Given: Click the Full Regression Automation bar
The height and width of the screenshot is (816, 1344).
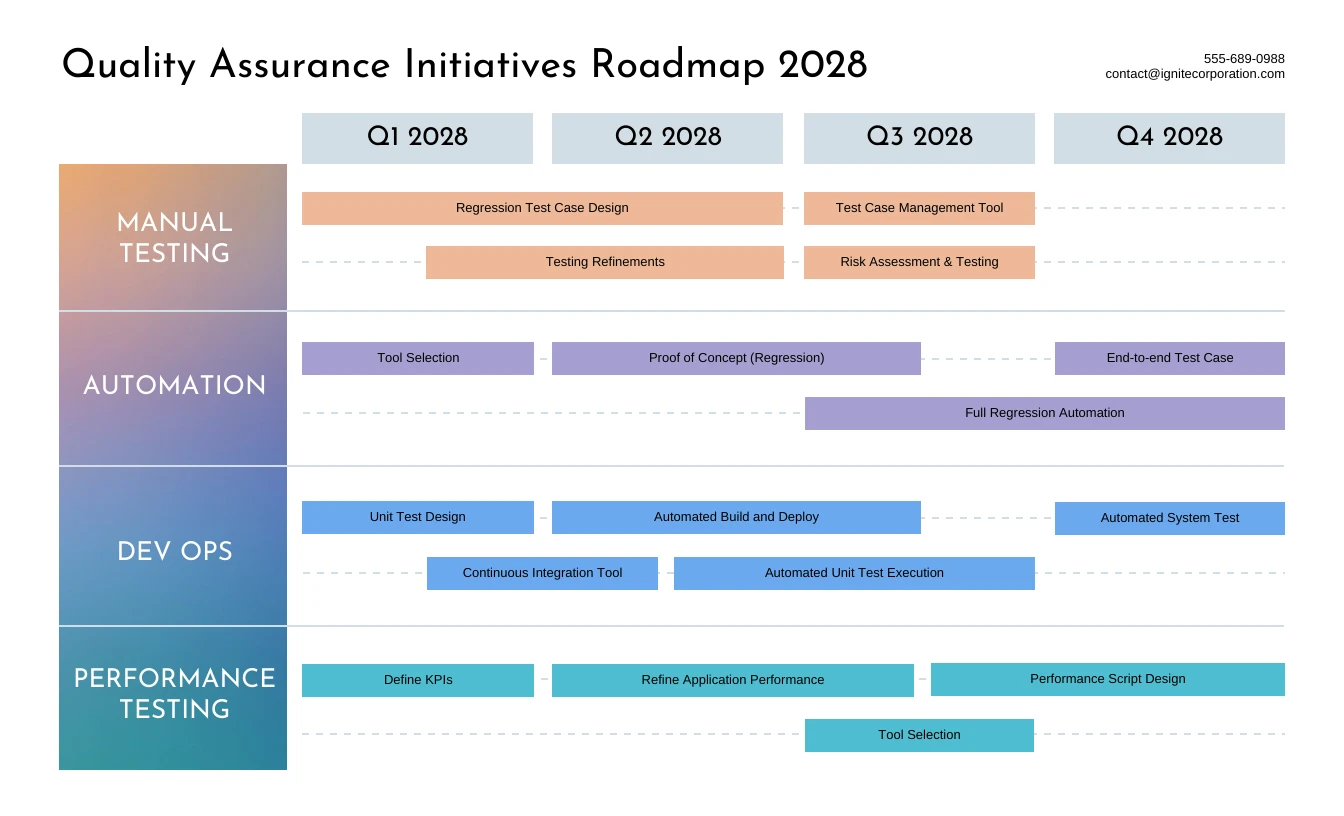Looking at the screenshot, I should [1044, 413].
